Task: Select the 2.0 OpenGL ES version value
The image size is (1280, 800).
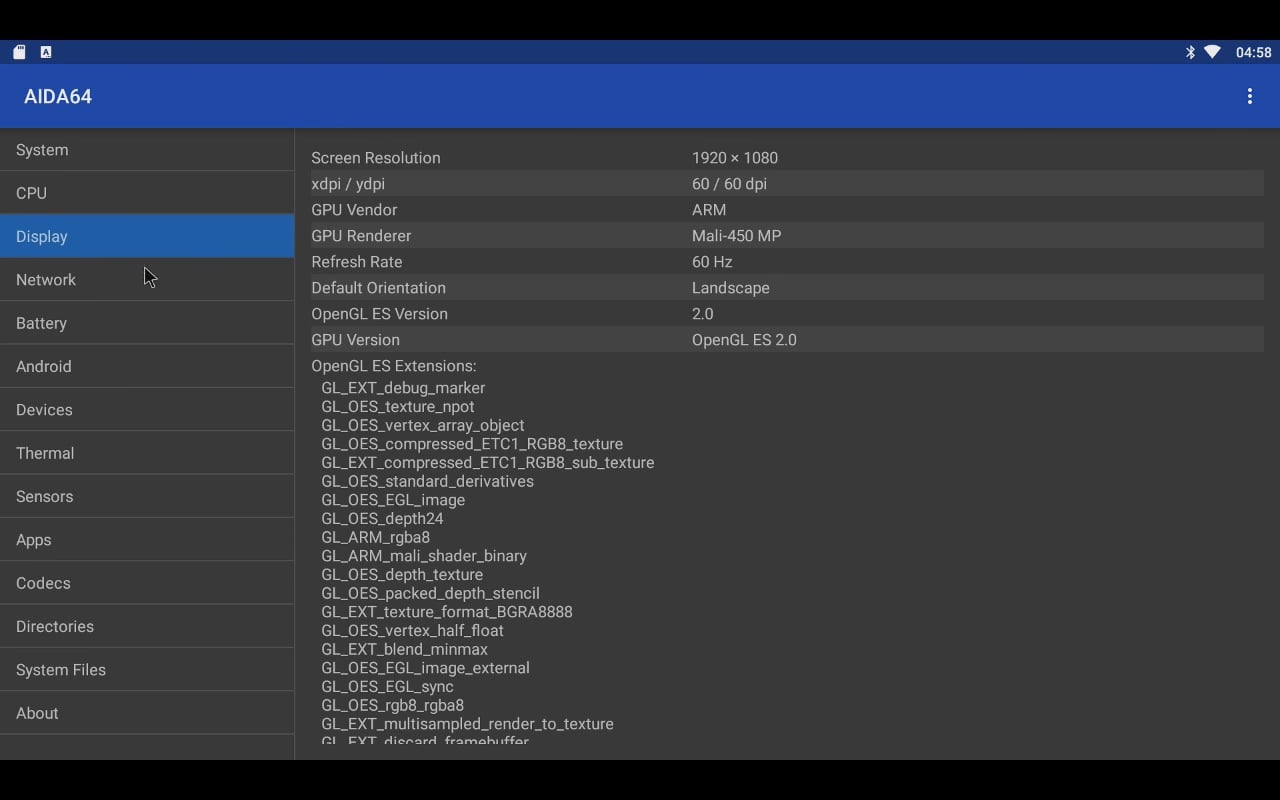Action: tap(703, 314)
